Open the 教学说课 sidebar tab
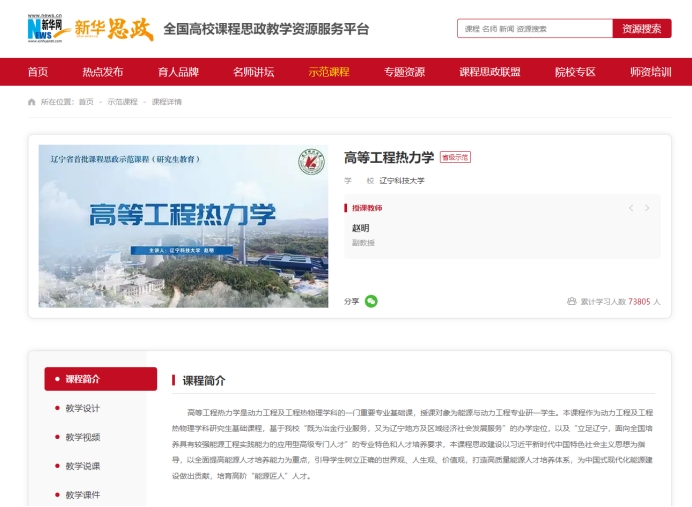 click(x=83, y=466)
